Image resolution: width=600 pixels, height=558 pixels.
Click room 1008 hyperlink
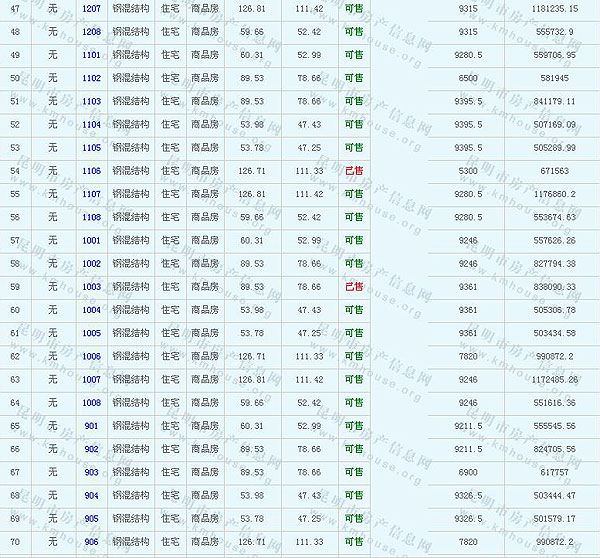[91, 402]
